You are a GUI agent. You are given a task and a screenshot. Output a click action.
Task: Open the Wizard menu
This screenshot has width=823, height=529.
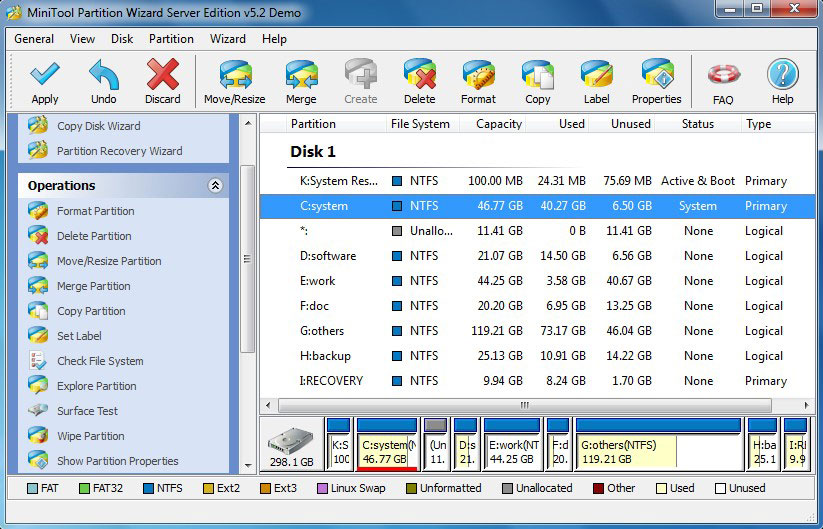[228, 39]
